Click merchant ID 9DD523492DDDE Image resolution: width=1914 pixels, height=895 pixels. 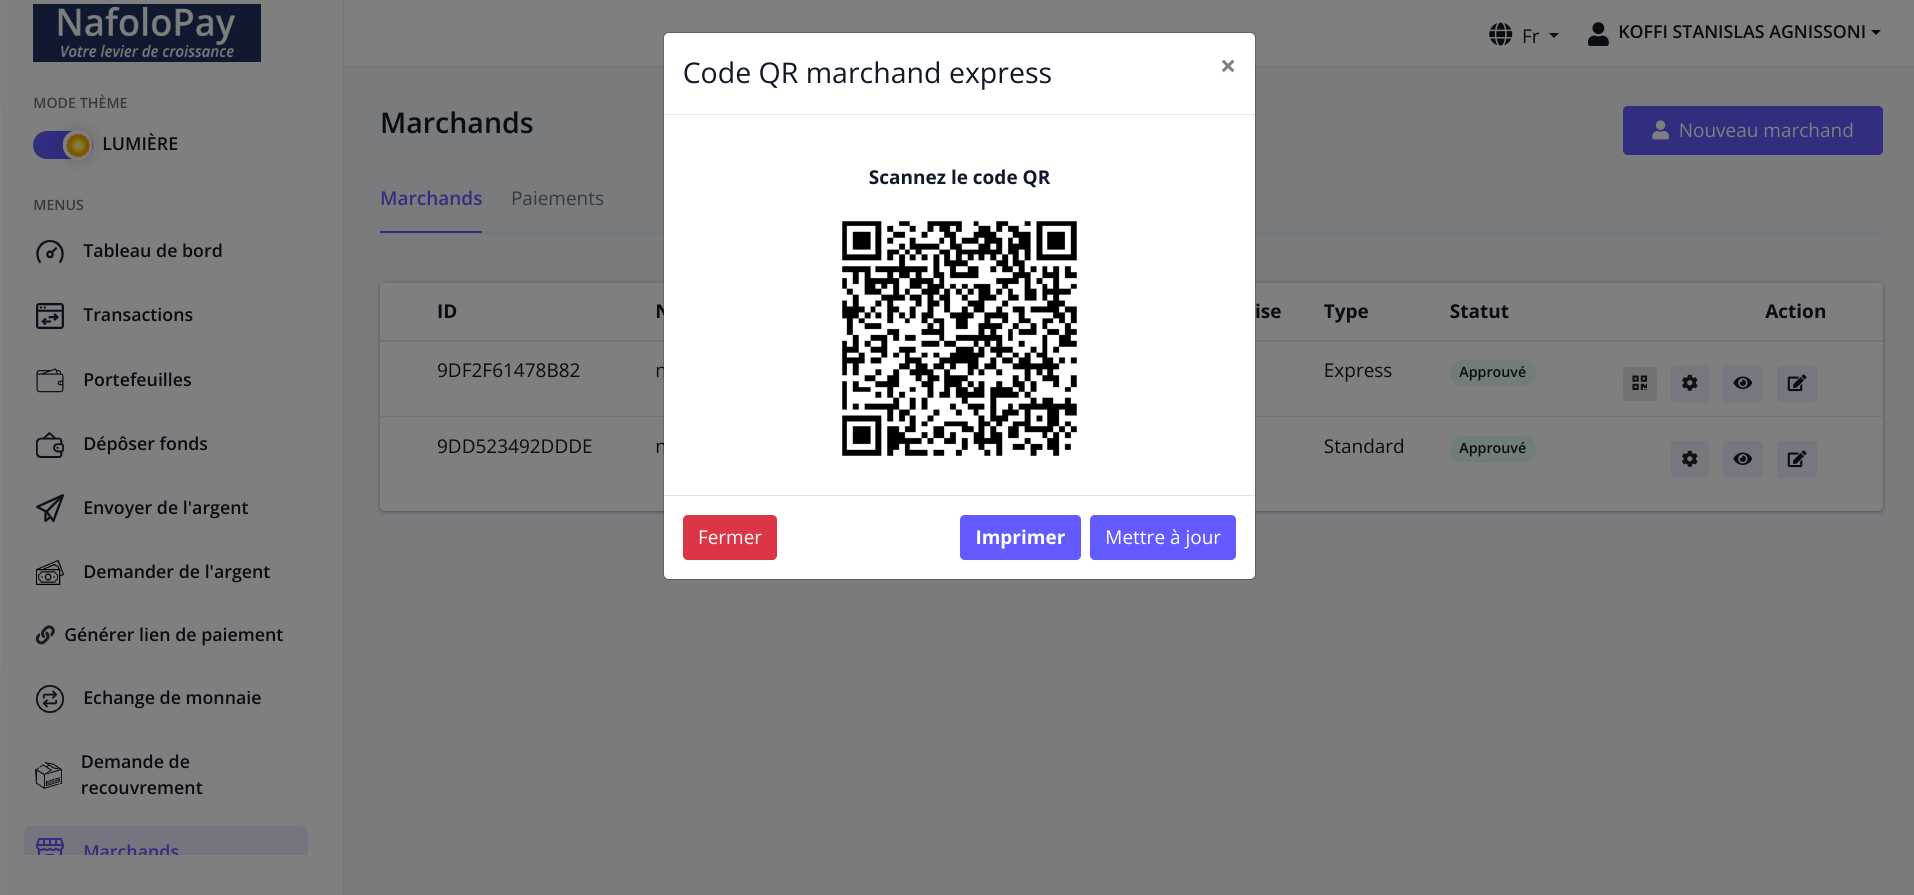(x=514, y=446)
